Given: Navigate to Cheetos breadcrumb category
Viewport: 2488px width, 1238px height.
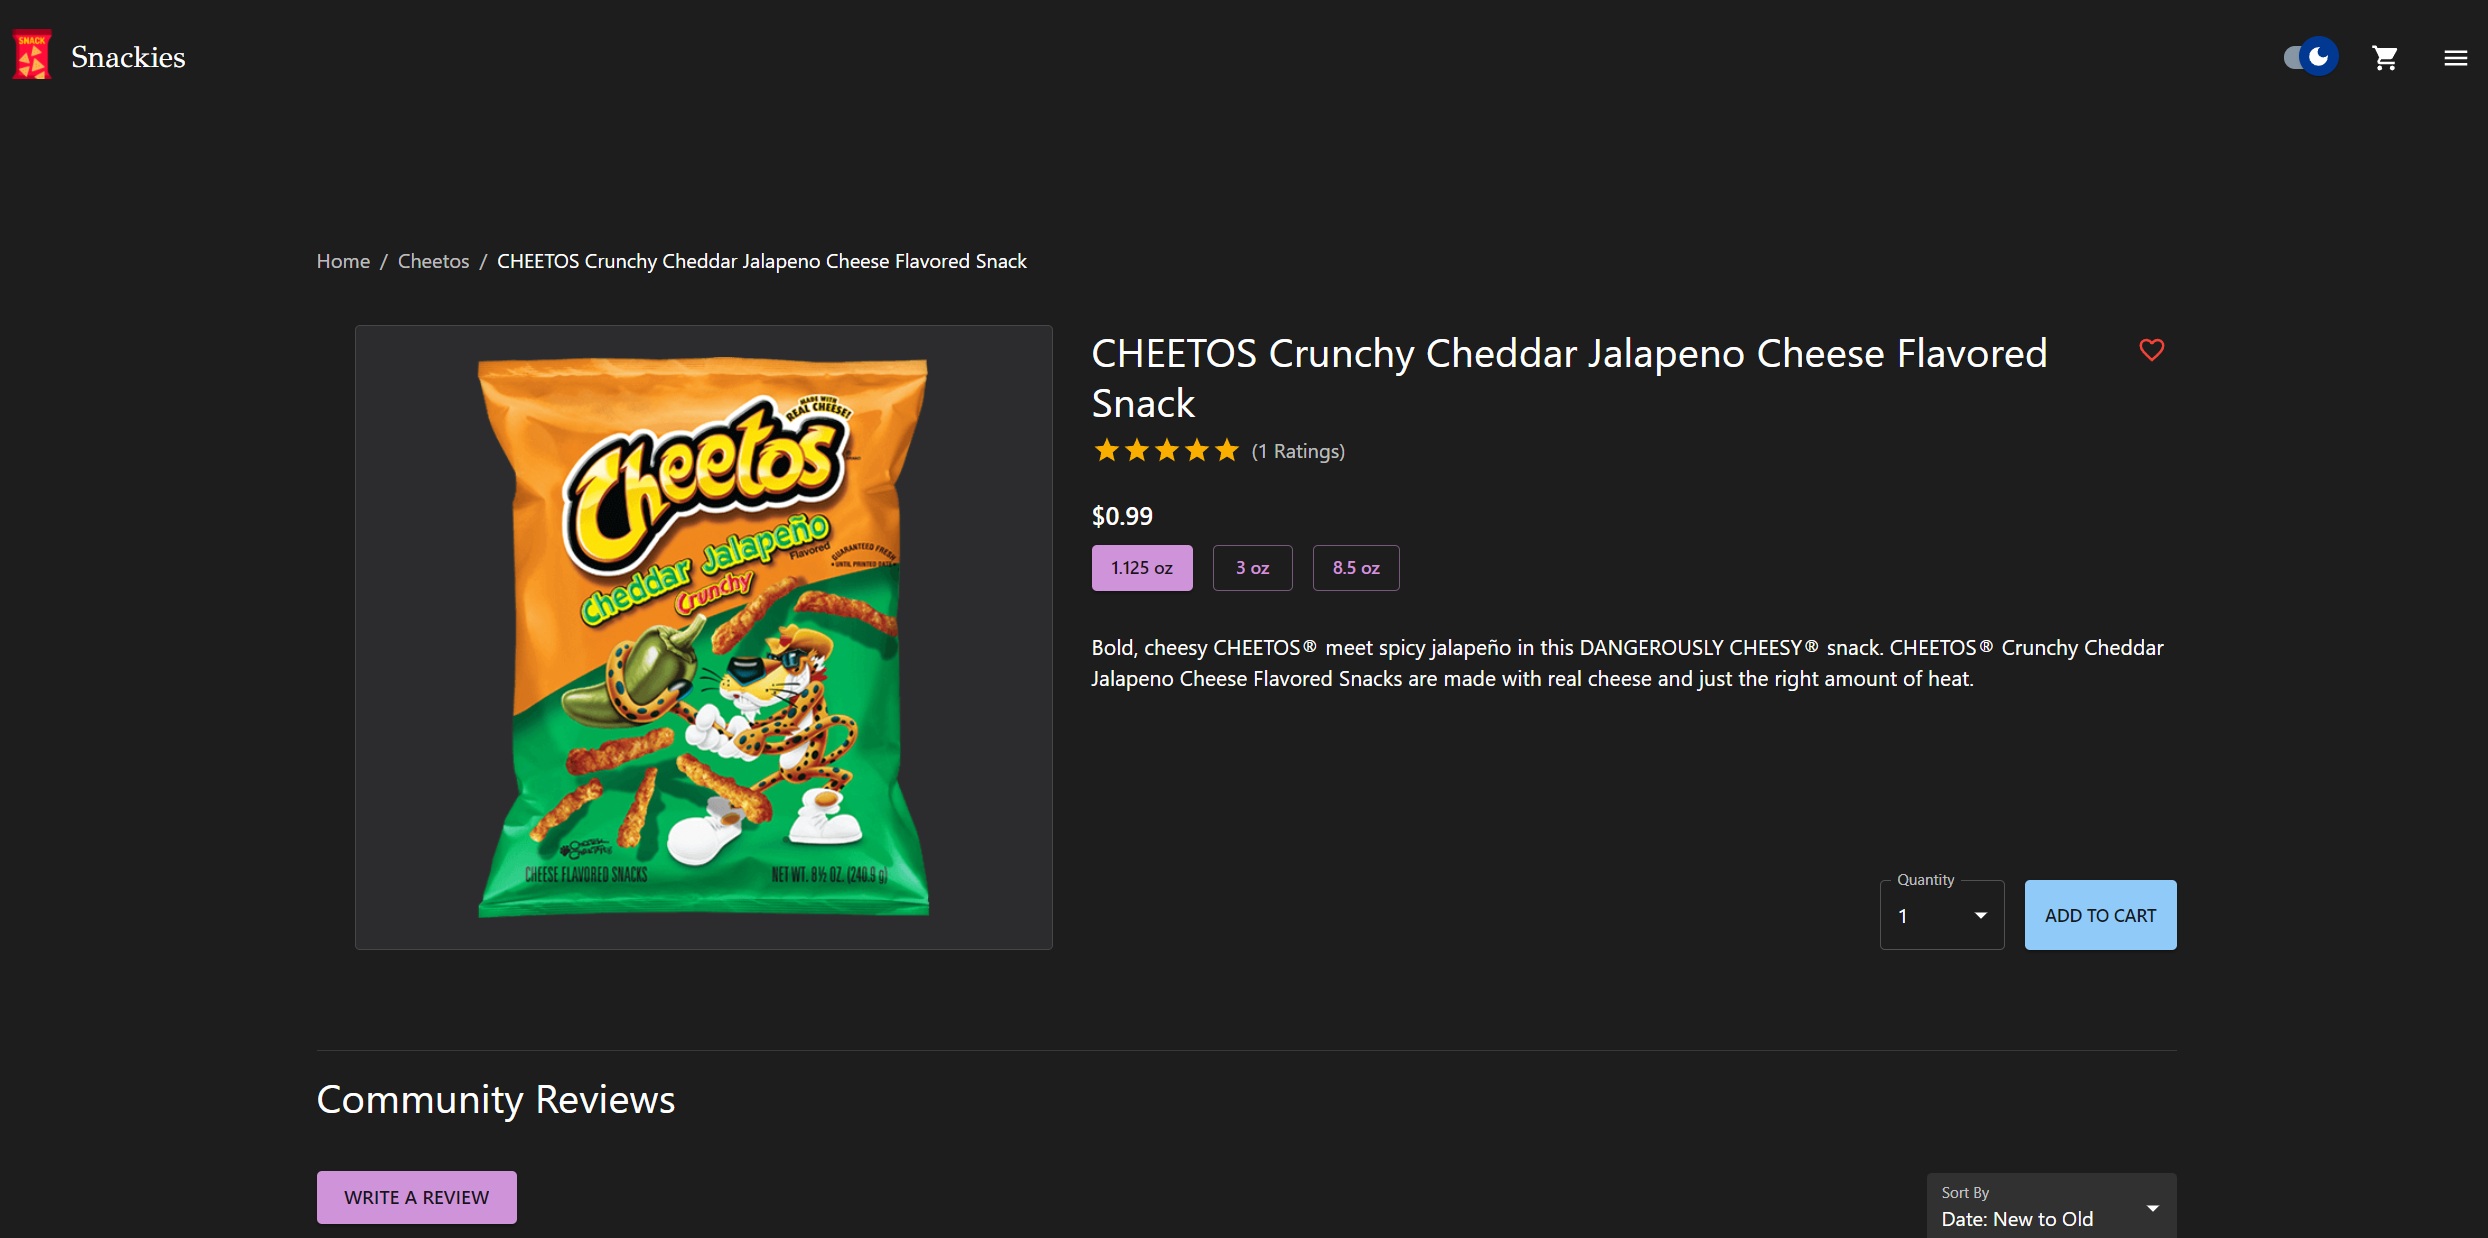Looking at the screenshot, I should [433, 261].
